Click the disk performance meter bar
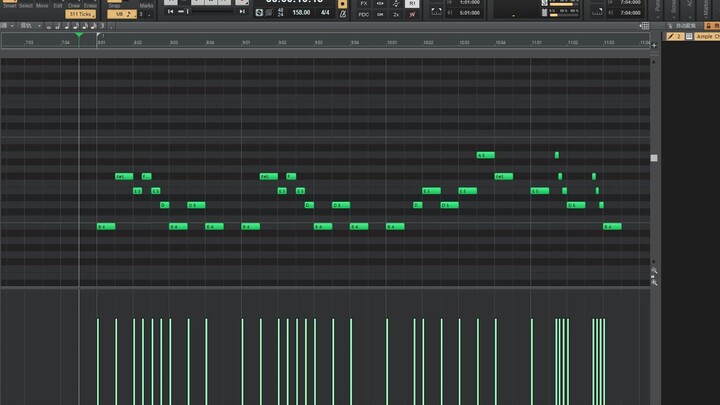Viewport: 720px width, 405px height. pos(564,15)
